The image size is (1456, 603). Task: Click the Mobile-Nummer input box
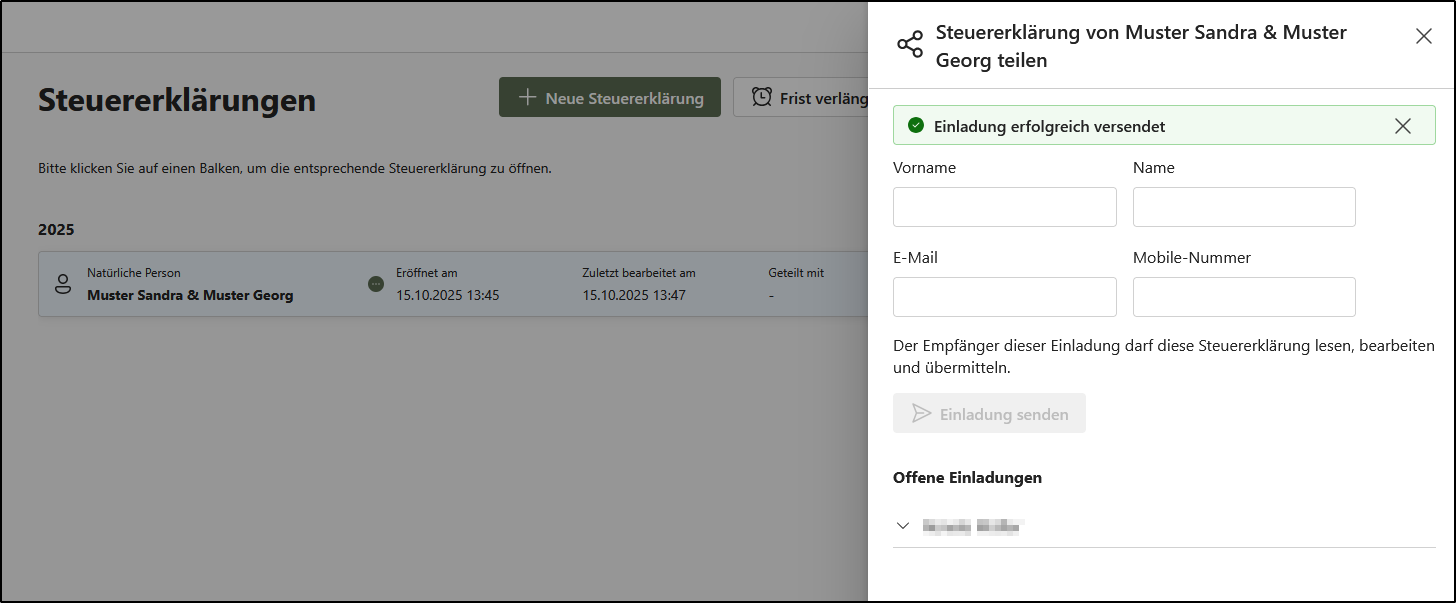[1244, 297]
